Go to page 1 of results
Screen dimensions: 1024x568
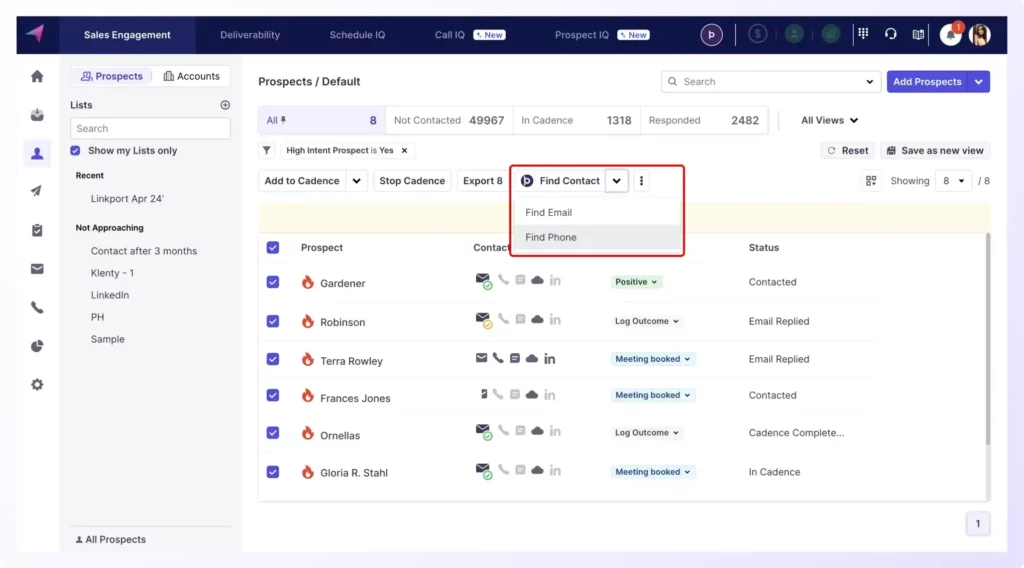click(x=978, y=524)
